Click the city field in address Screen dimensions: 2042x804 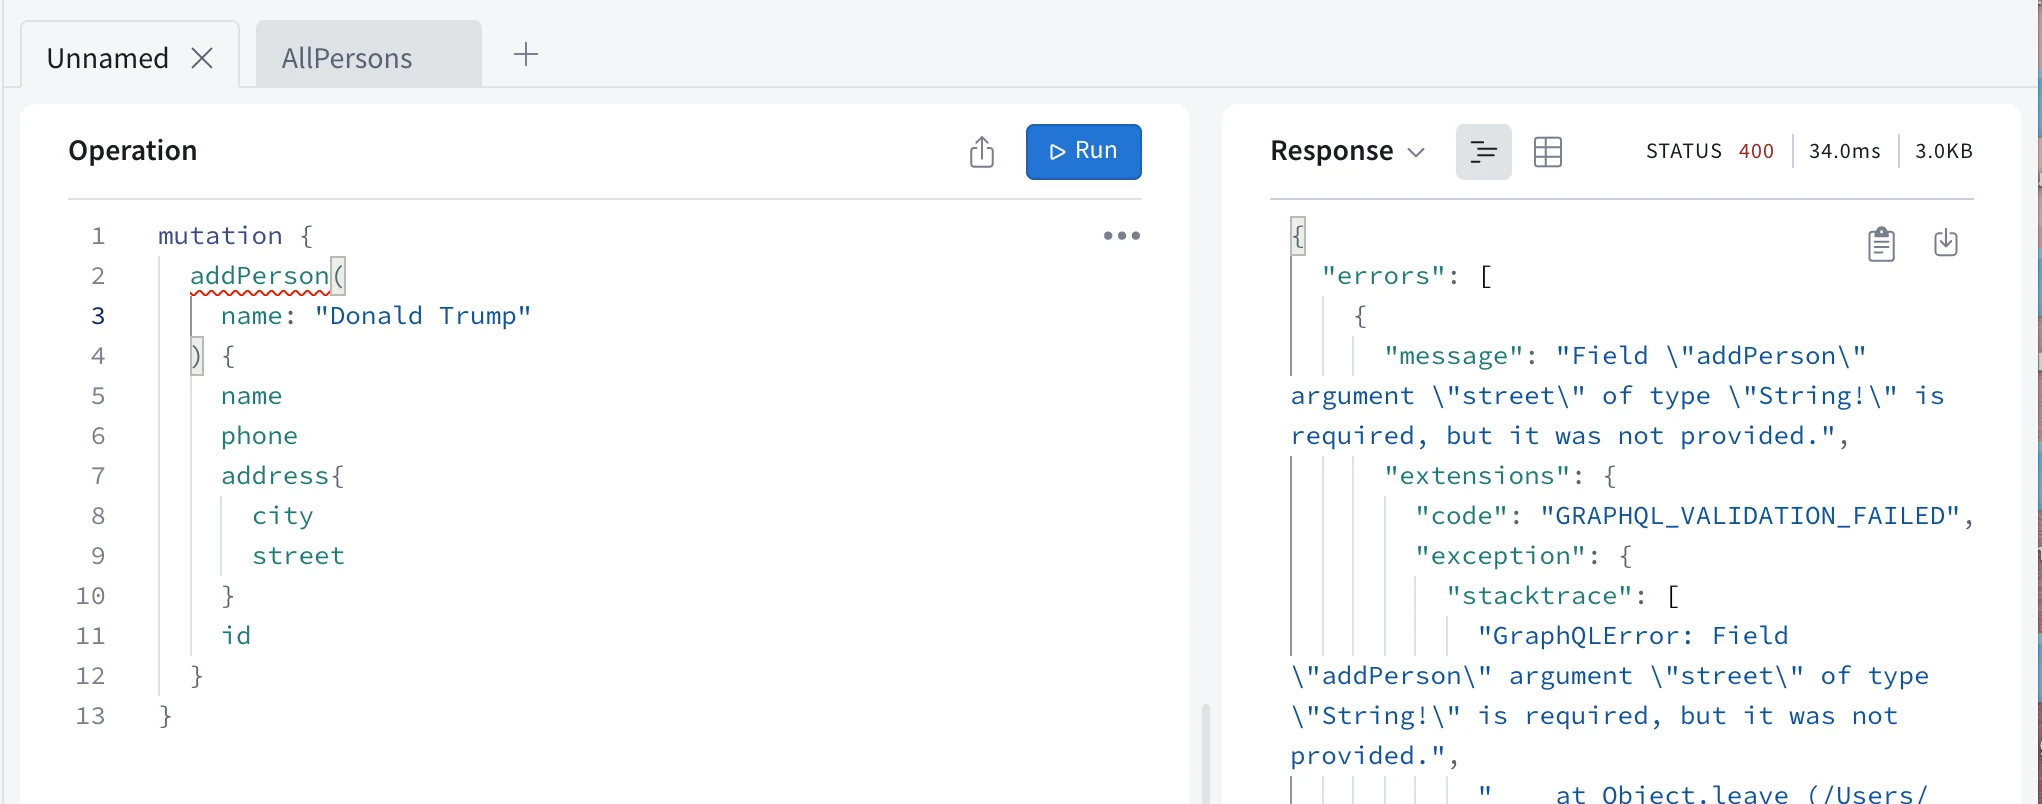pyautogui.click(x=283, y=516)
